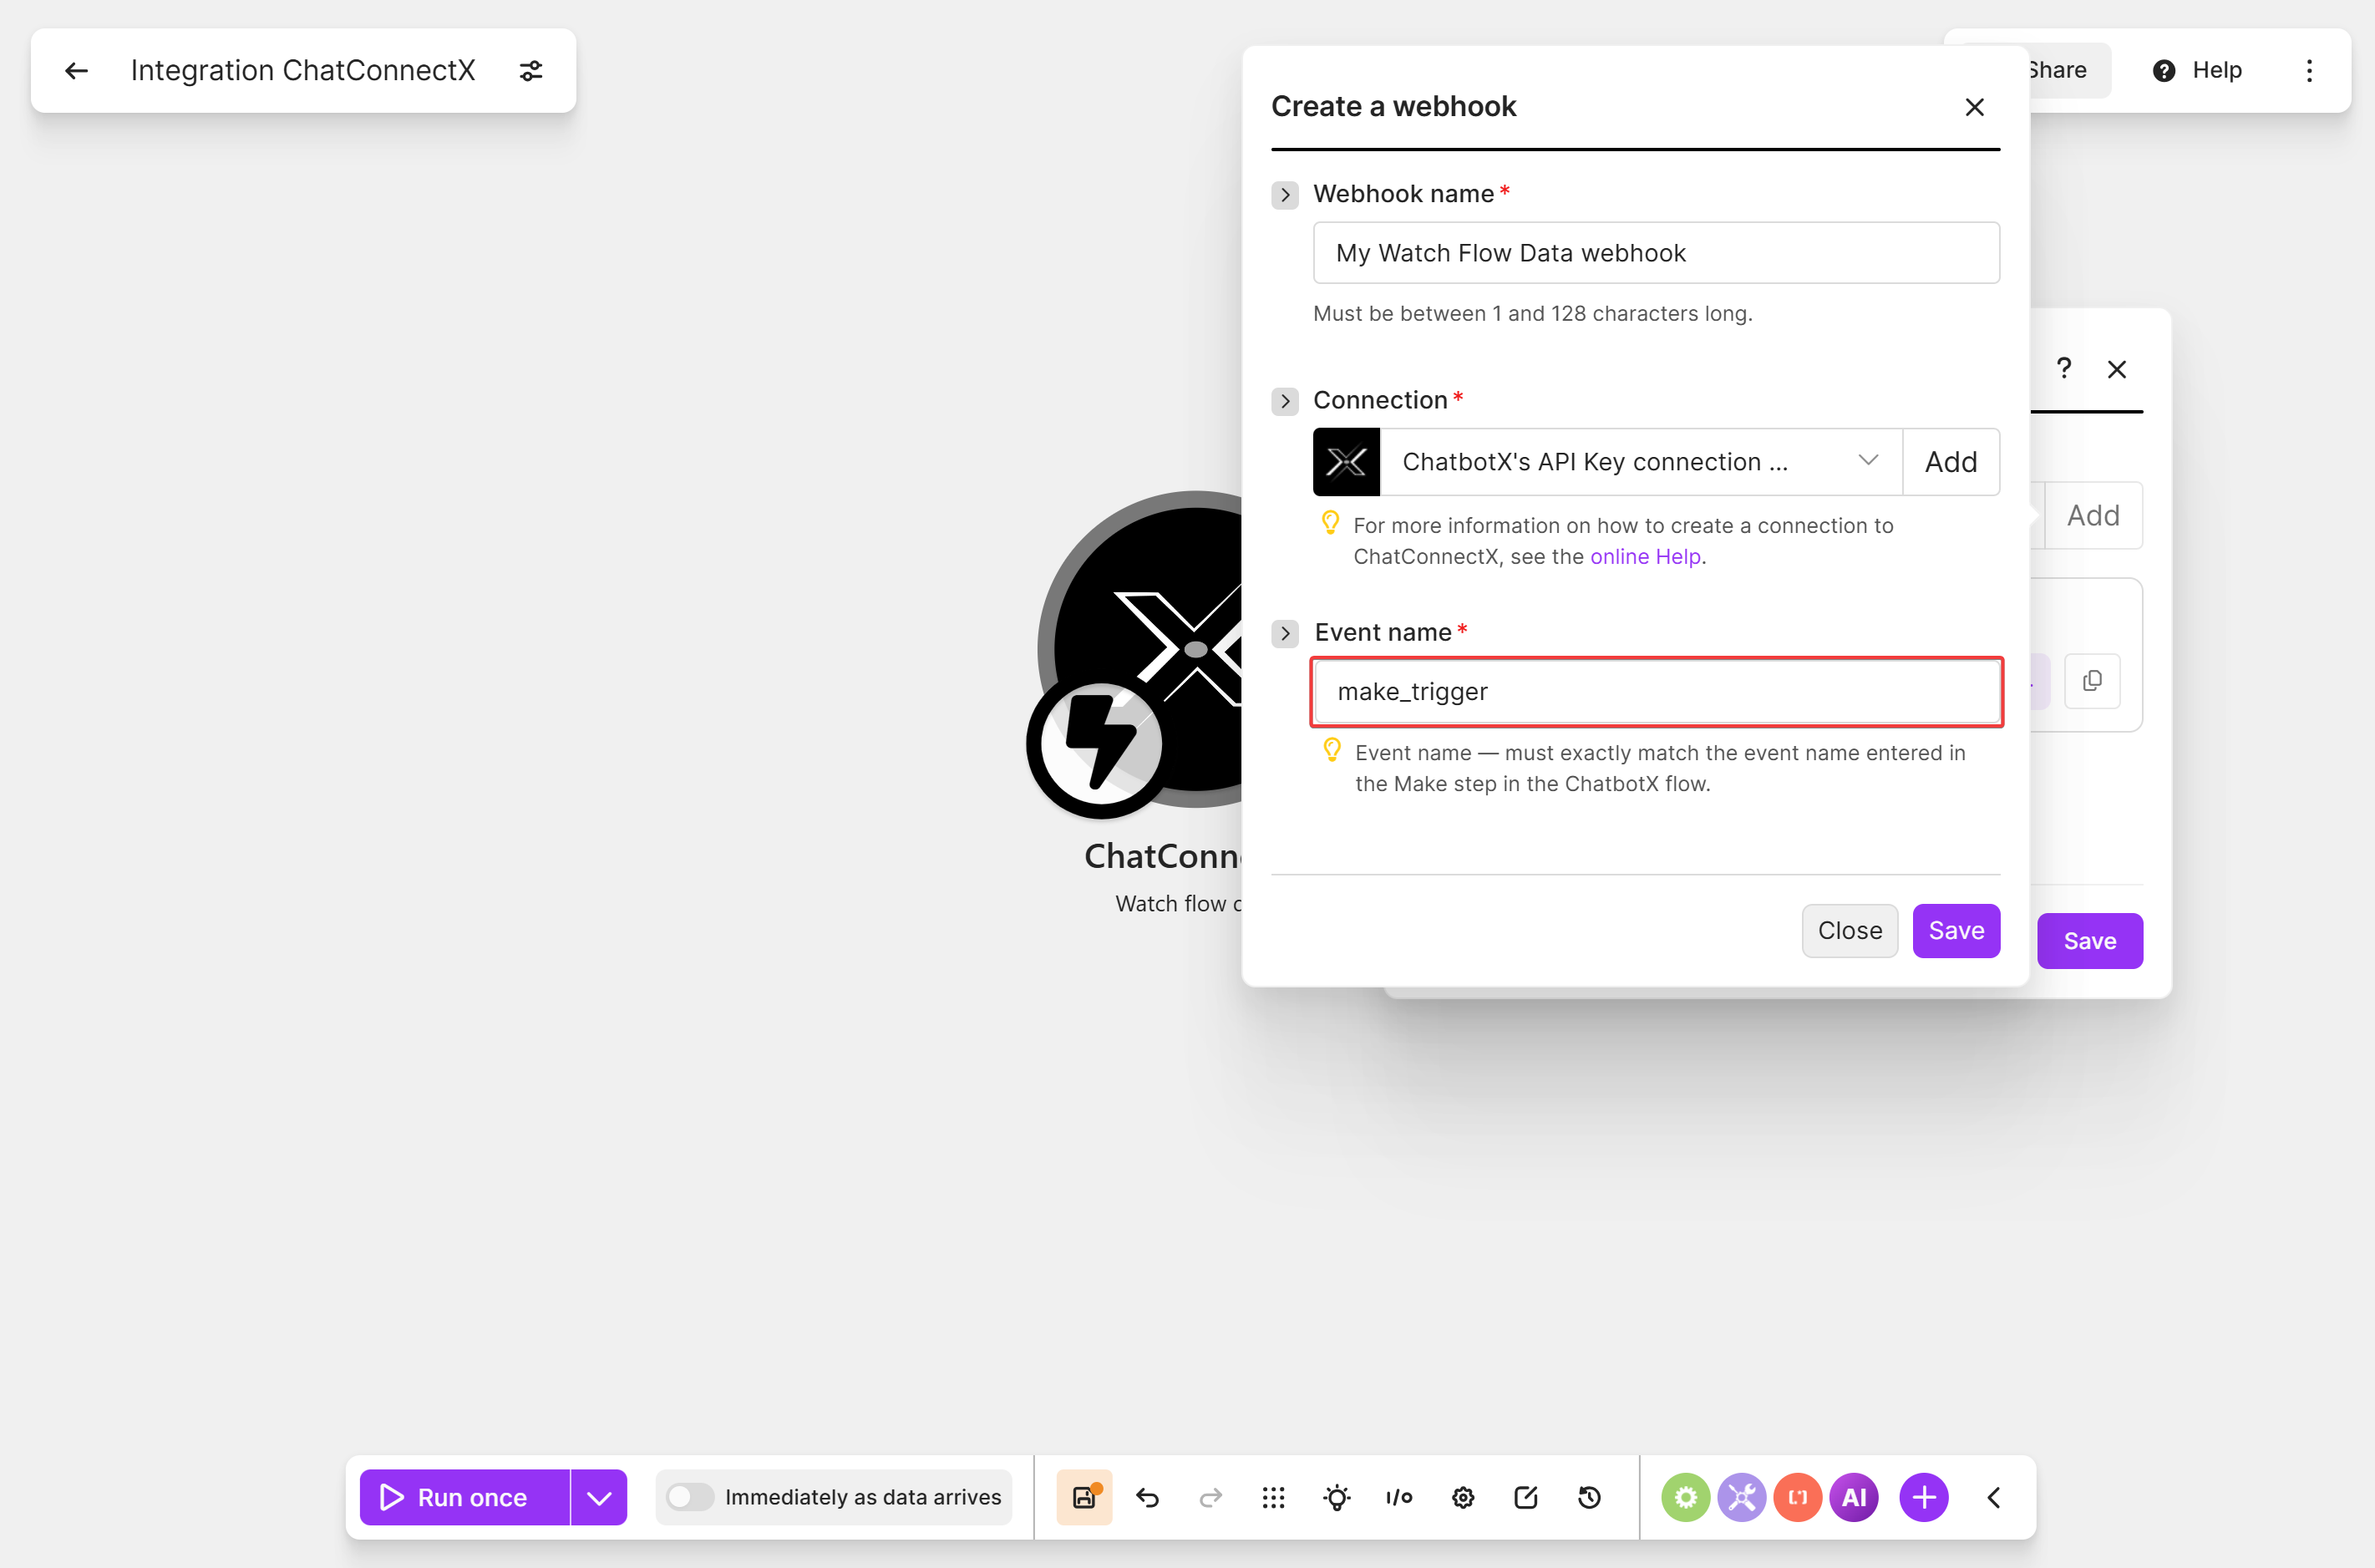
Task: Open help question mark in module panel
Action: [x=2064, y=369]
